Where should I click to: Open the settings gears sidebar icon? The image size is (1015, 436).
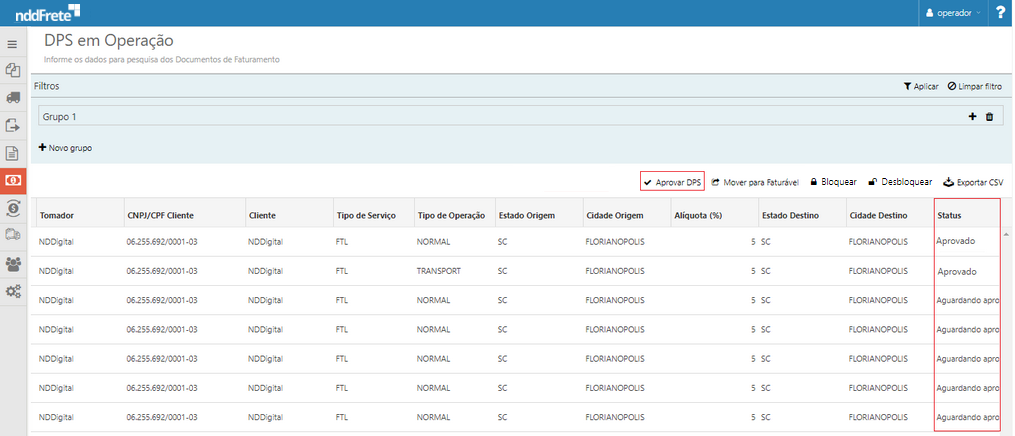(13, 291)
